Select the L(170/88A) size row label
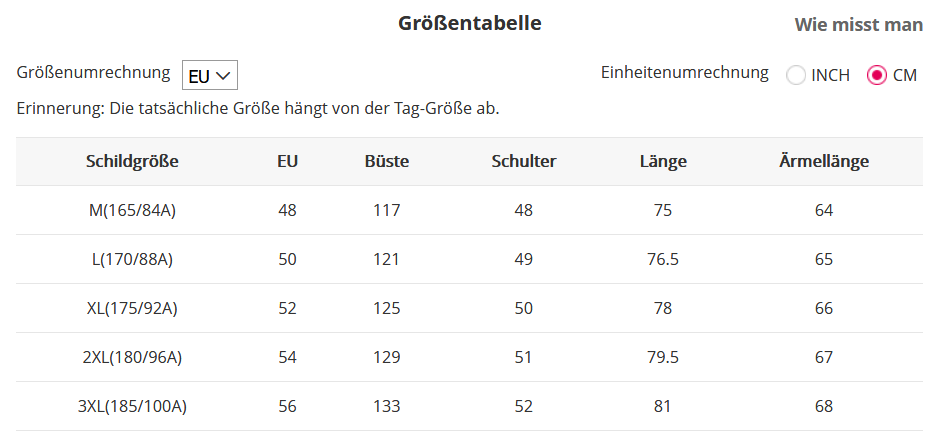The width and height of the screenshot is (934, 434). pyautogui.click(x=132, y=259)
